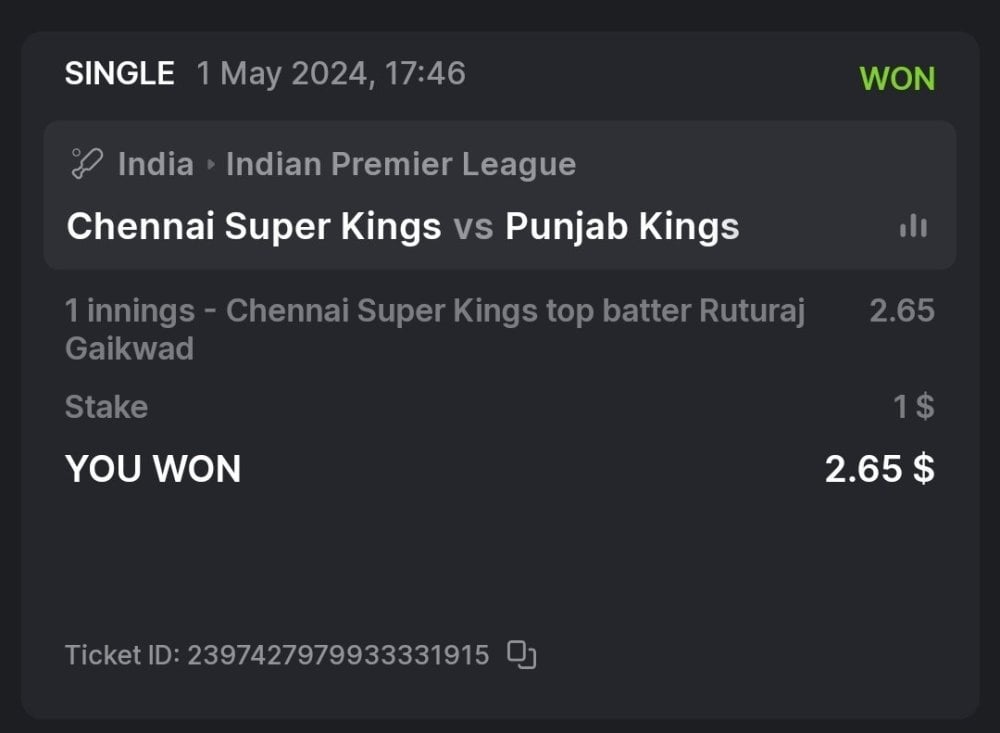1000x733 pixels.
Task: Open the India country link
Action: click(155, 164)
